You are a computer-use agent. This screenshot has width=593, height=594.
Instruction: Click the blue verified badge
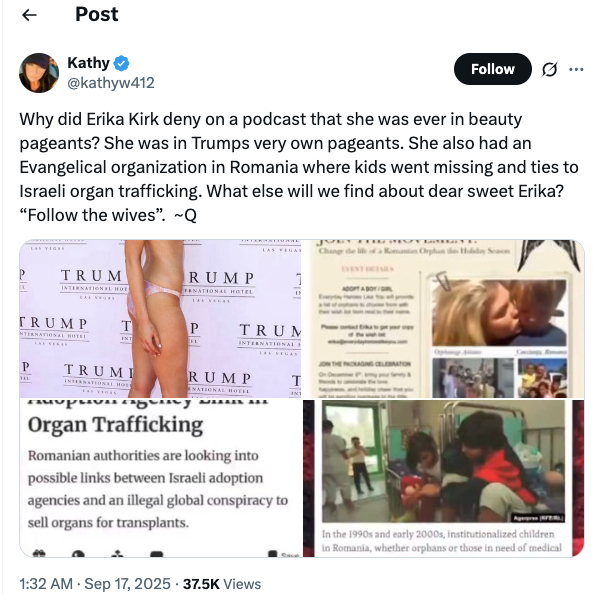[122, 63]
